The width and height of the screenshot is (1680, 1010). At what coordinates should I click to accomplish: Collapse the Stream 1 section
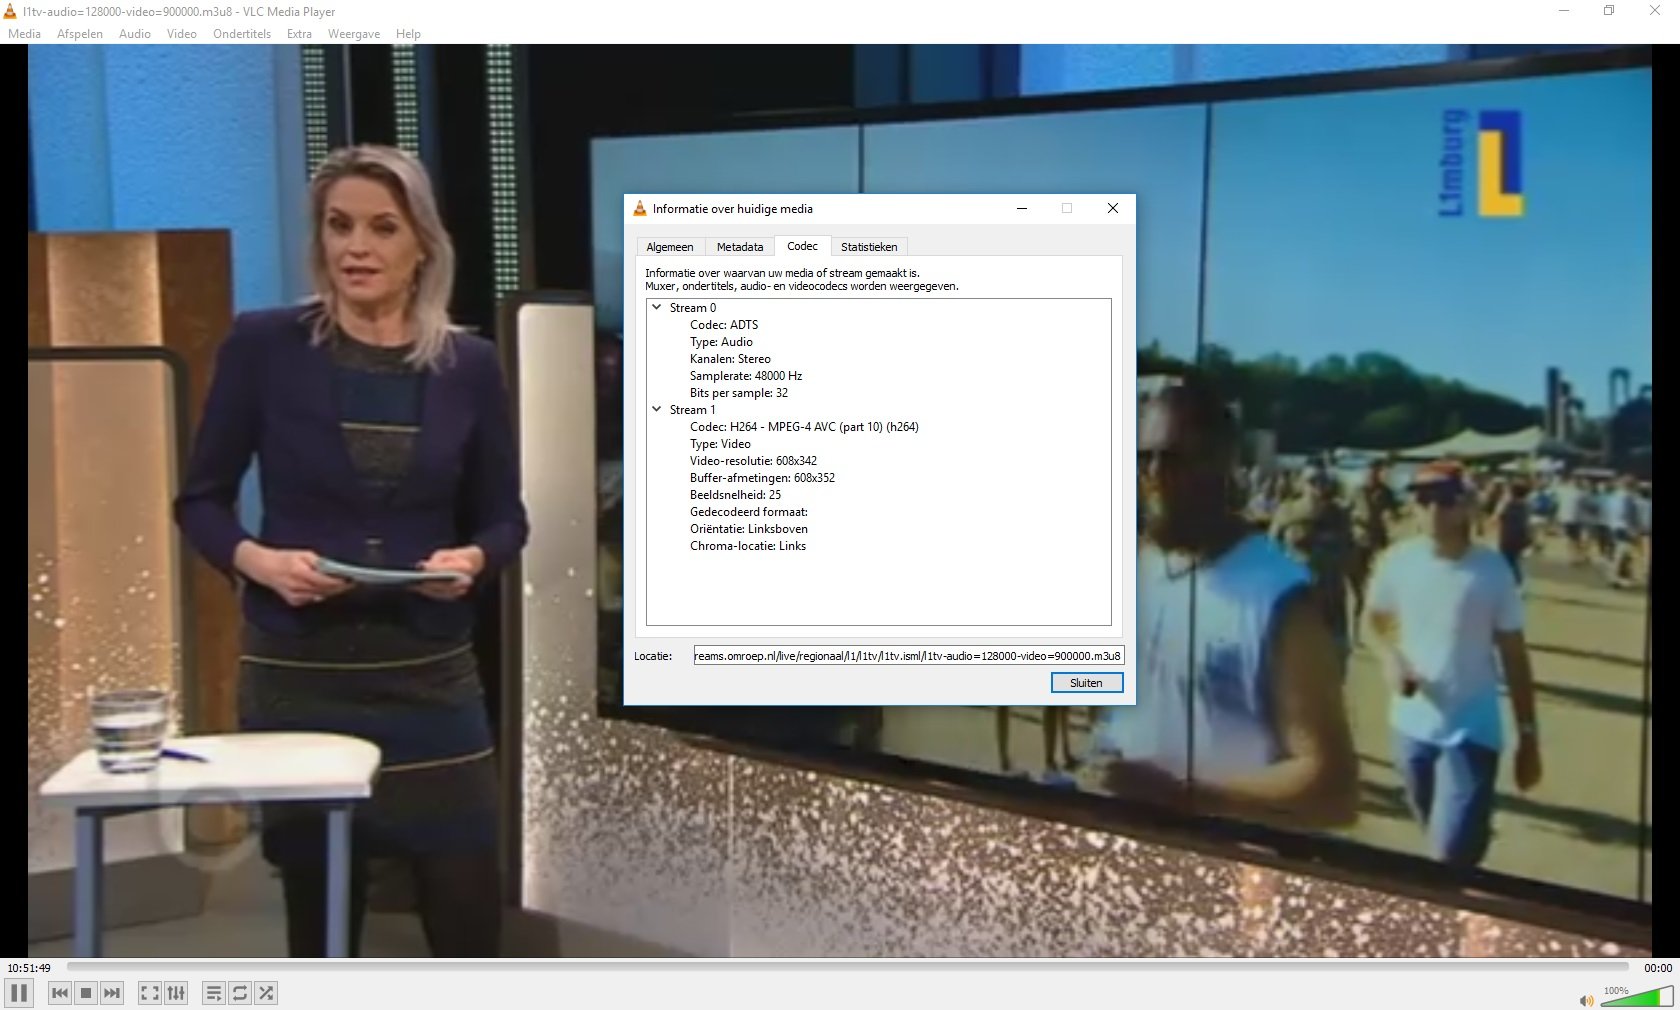[657, 410]
